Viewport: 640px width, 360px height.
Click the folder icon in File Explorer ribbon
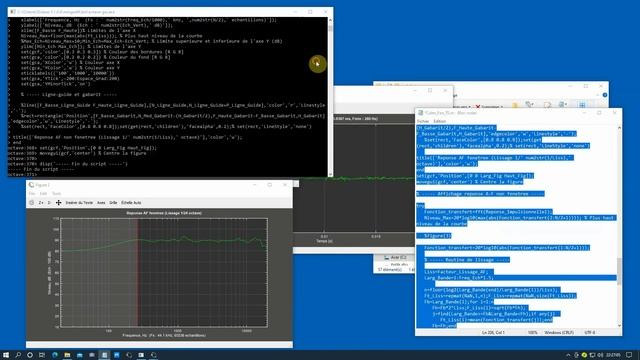515,105
